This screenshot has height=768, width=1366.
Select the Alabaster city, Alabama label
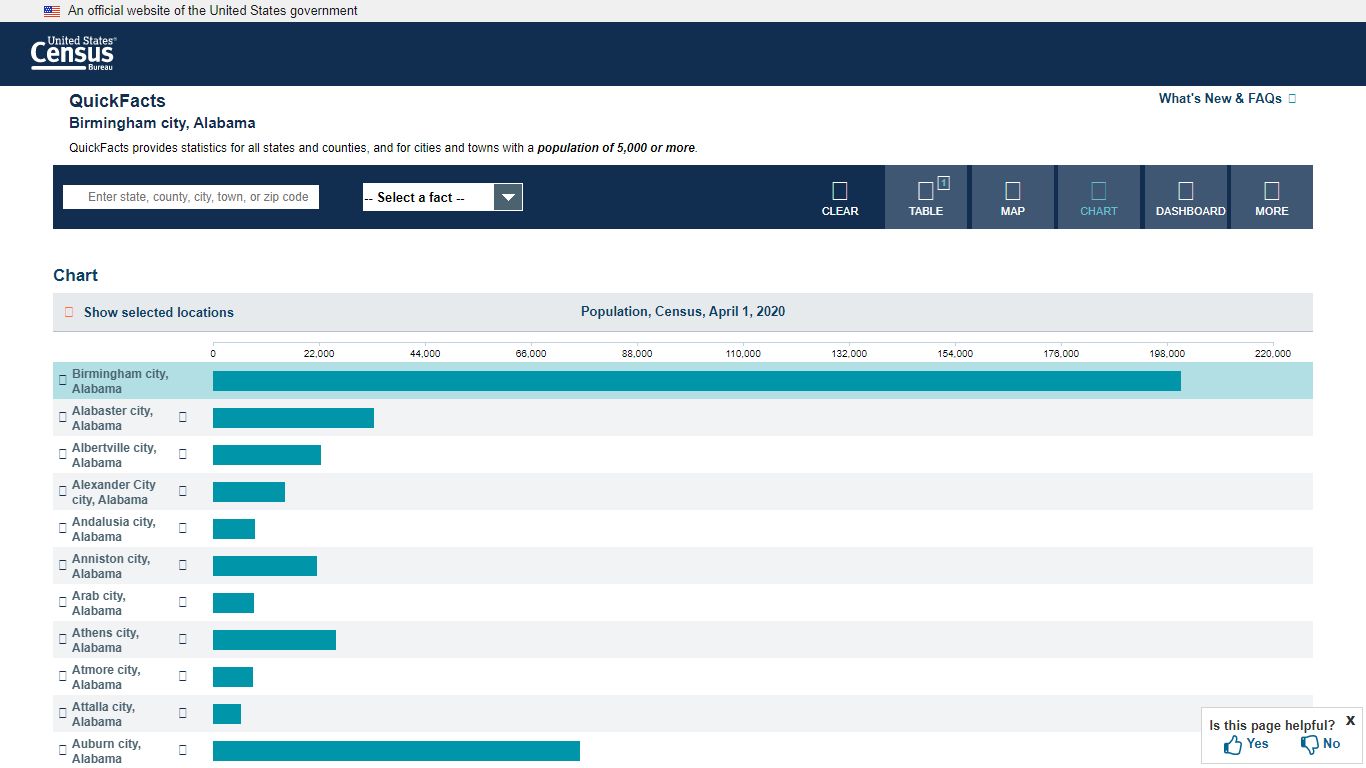click(112, 418)
